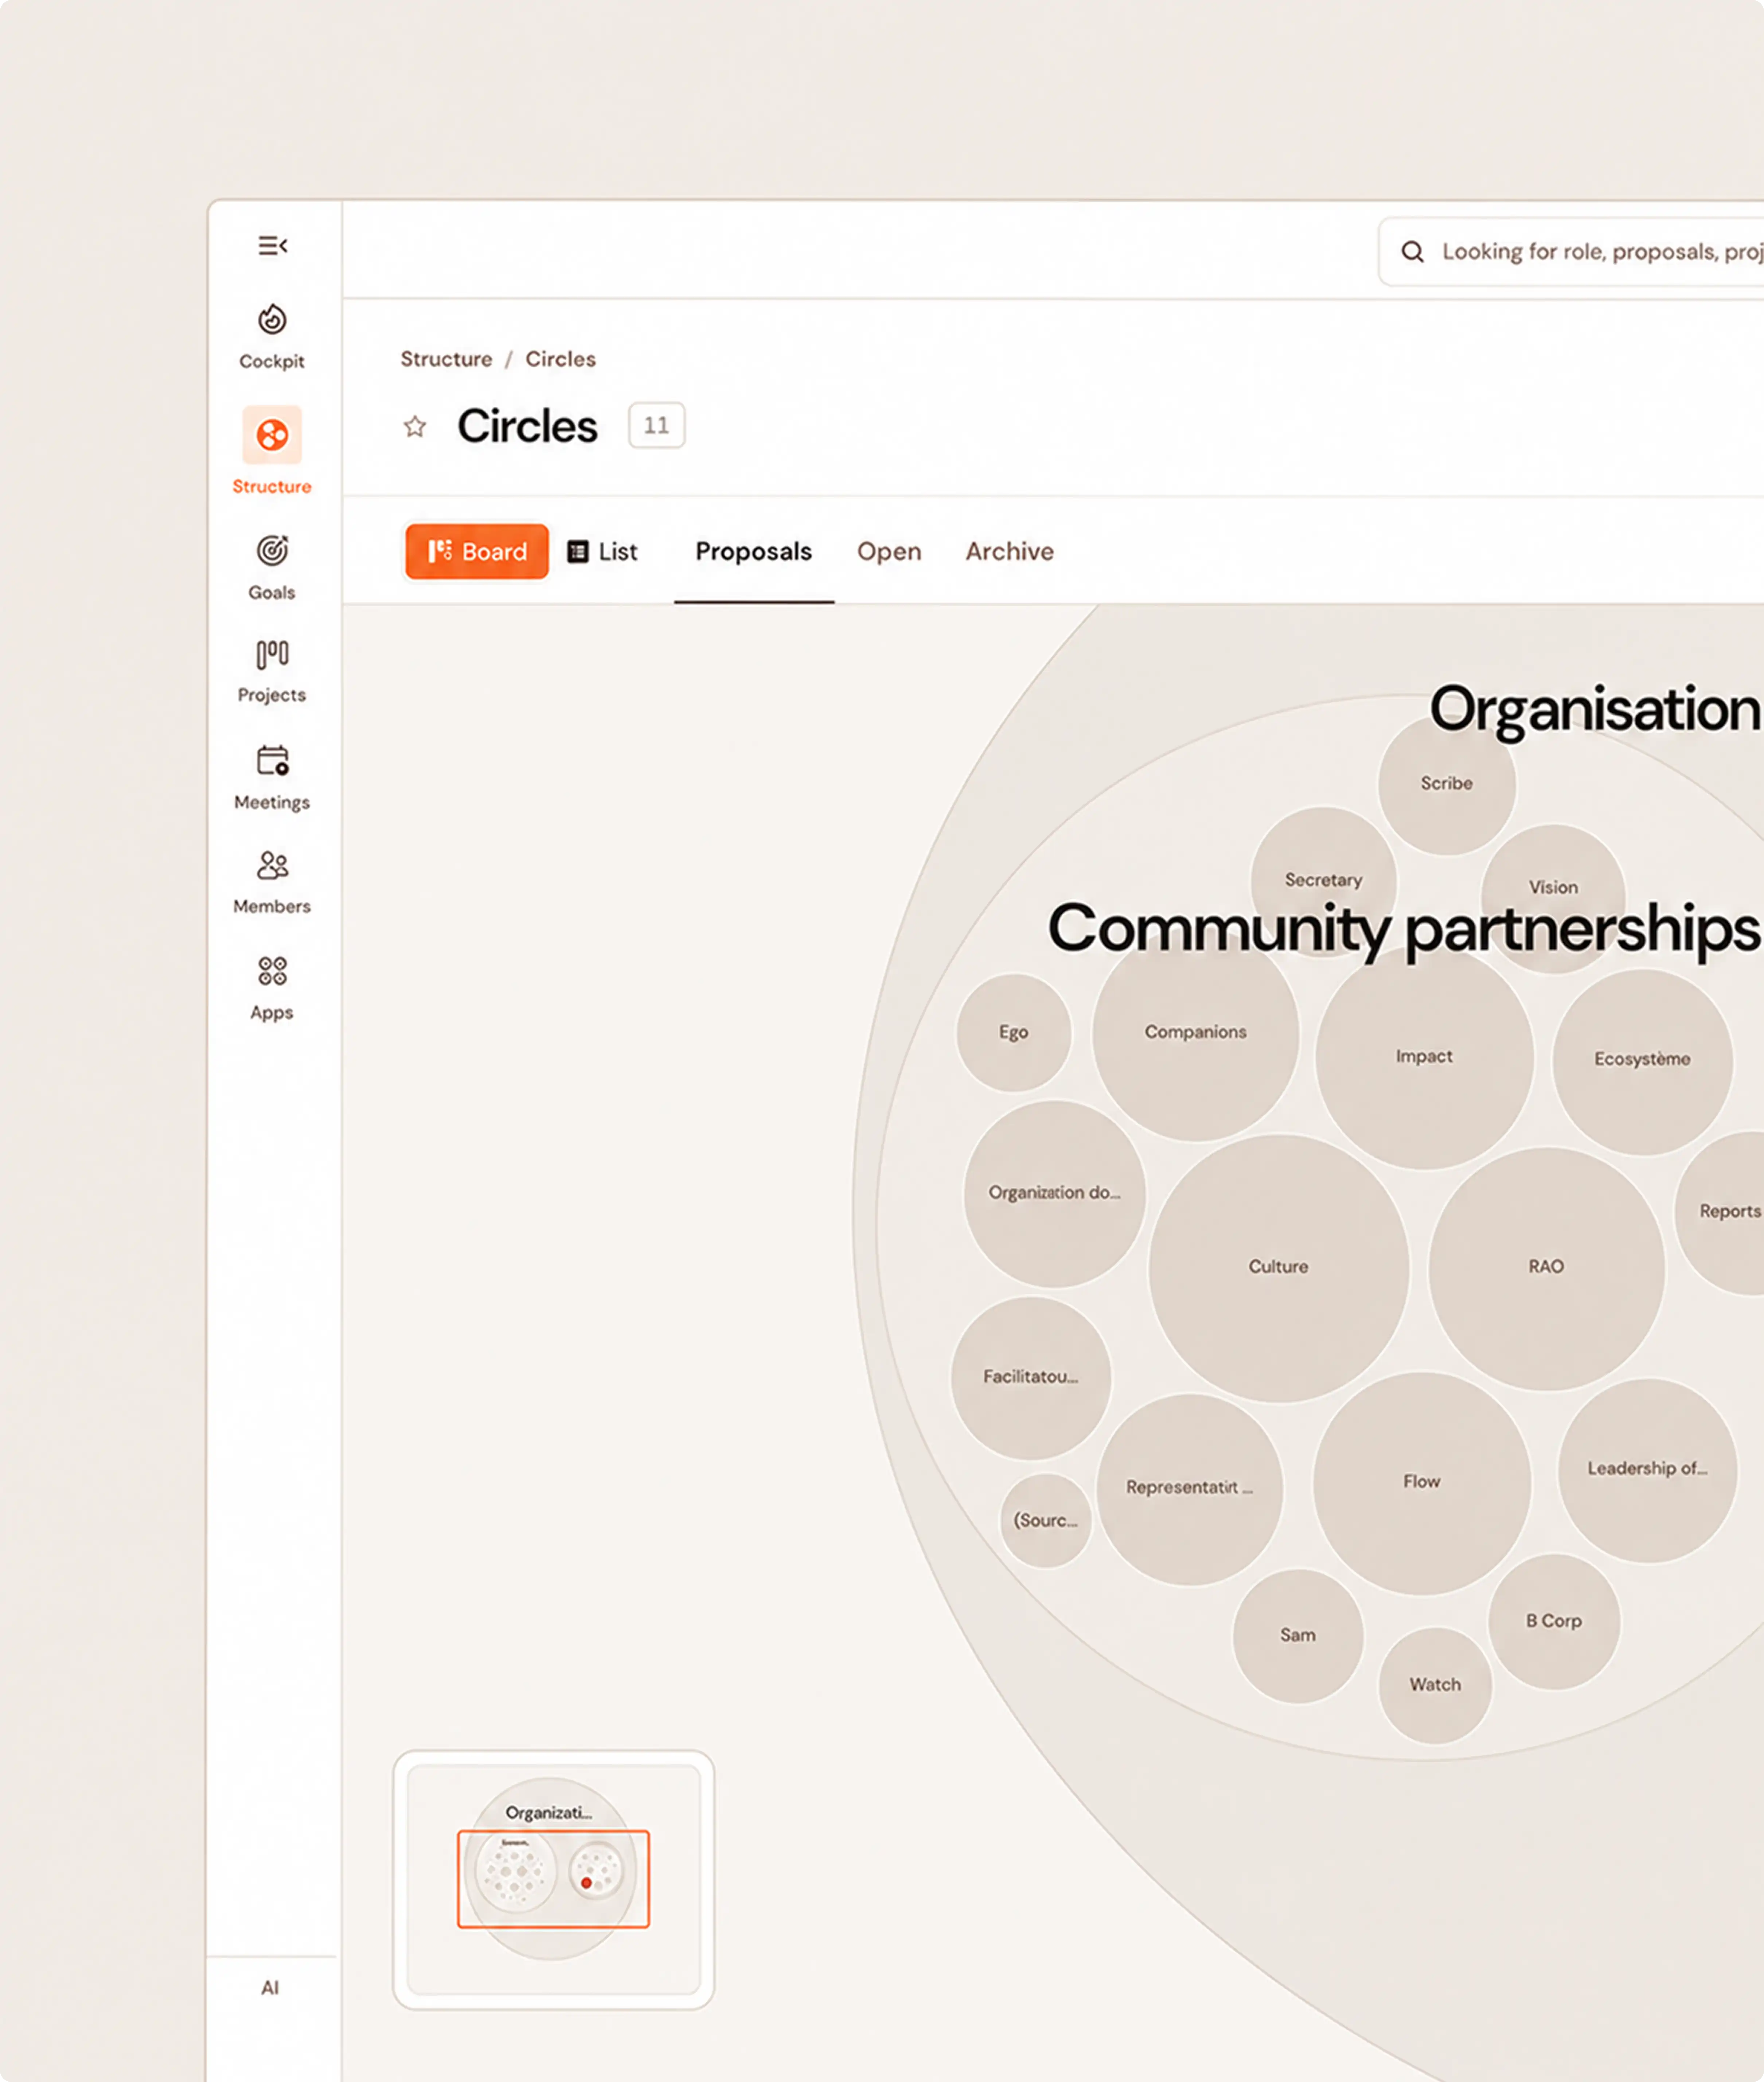This screenshot has height=2082, width=1764.
Task: Focus the role and proposals search field
Action: (x=1571, y=252)
